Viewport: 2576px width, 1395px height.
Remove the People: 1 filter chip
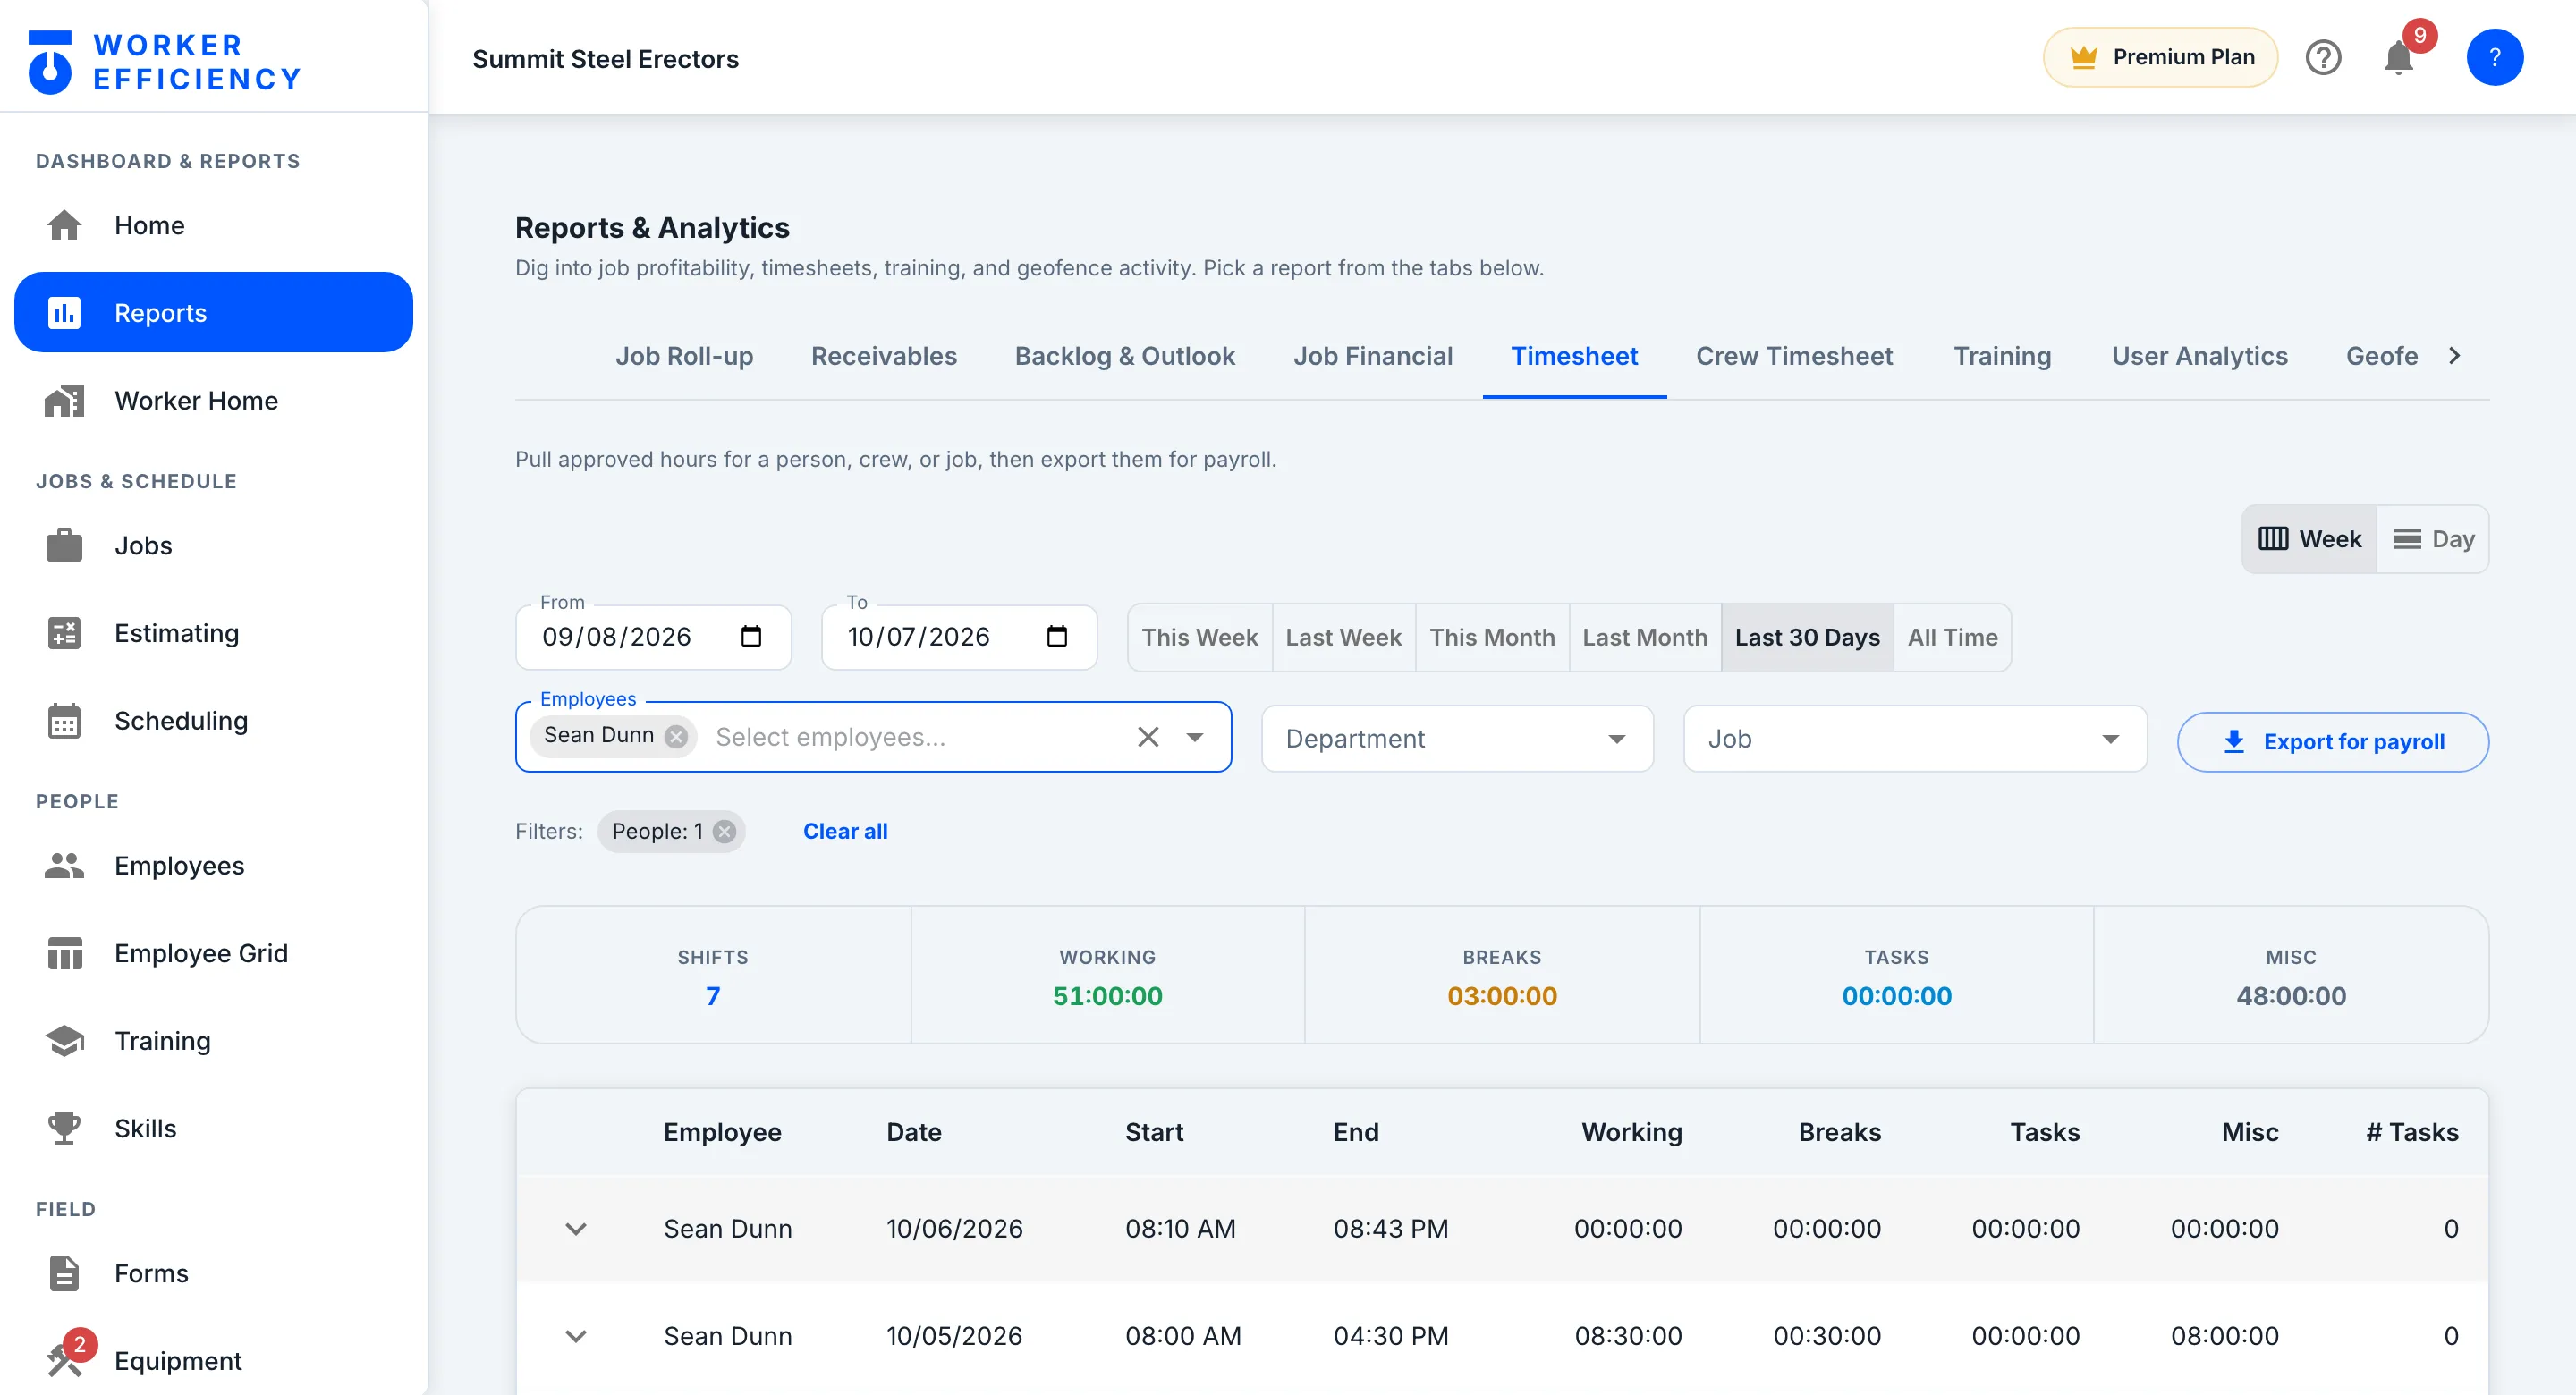(x=724, y=831)
